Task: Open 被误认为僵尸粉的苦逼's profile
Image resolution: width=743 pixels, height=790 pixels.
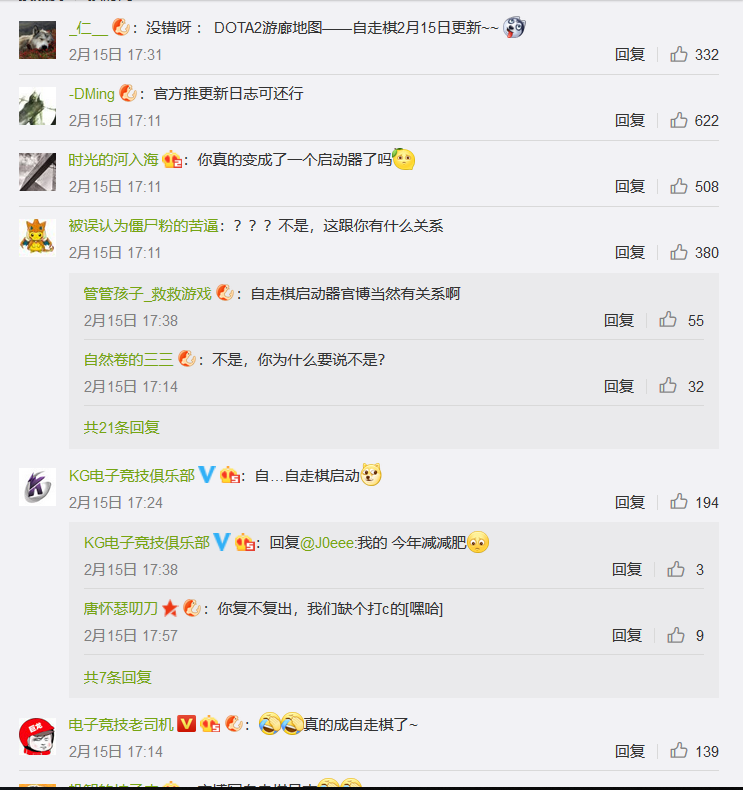Action: tap(144, 226)
